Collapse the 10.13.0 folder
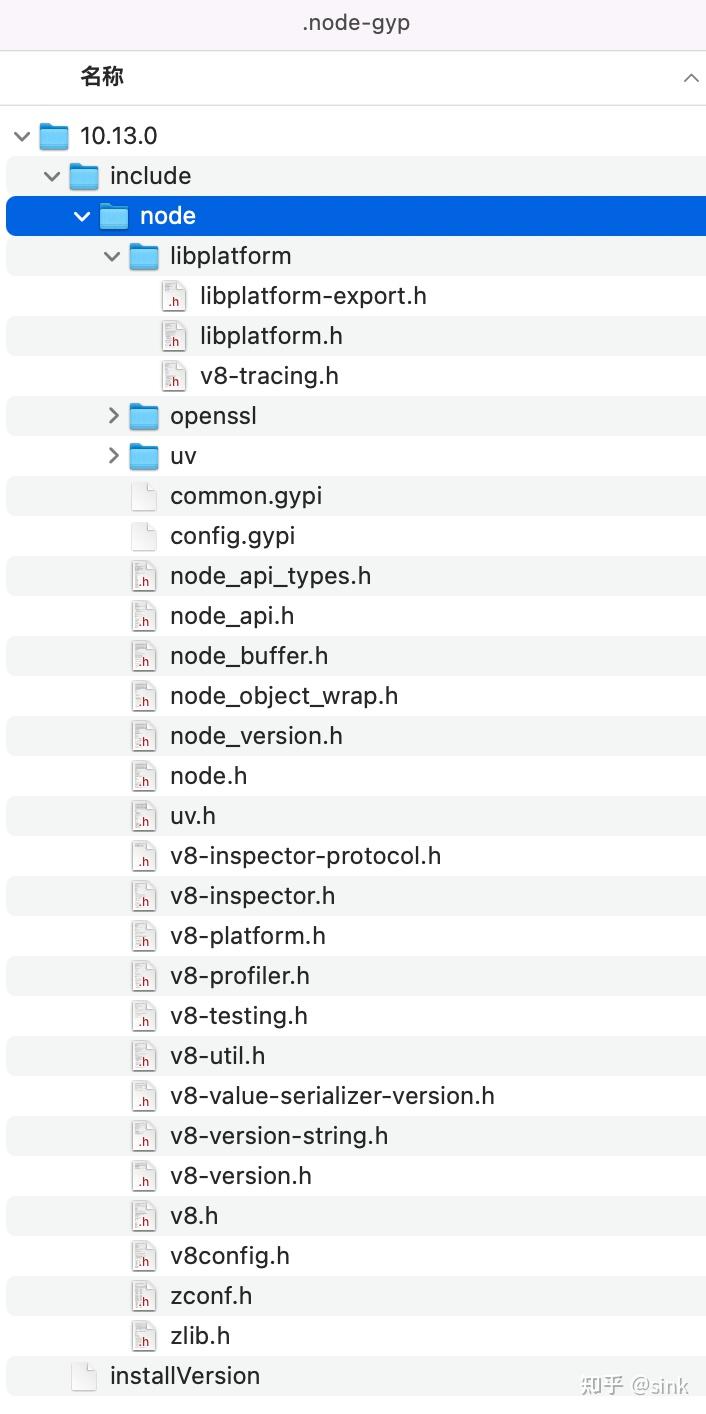 (x=22, y=136)
